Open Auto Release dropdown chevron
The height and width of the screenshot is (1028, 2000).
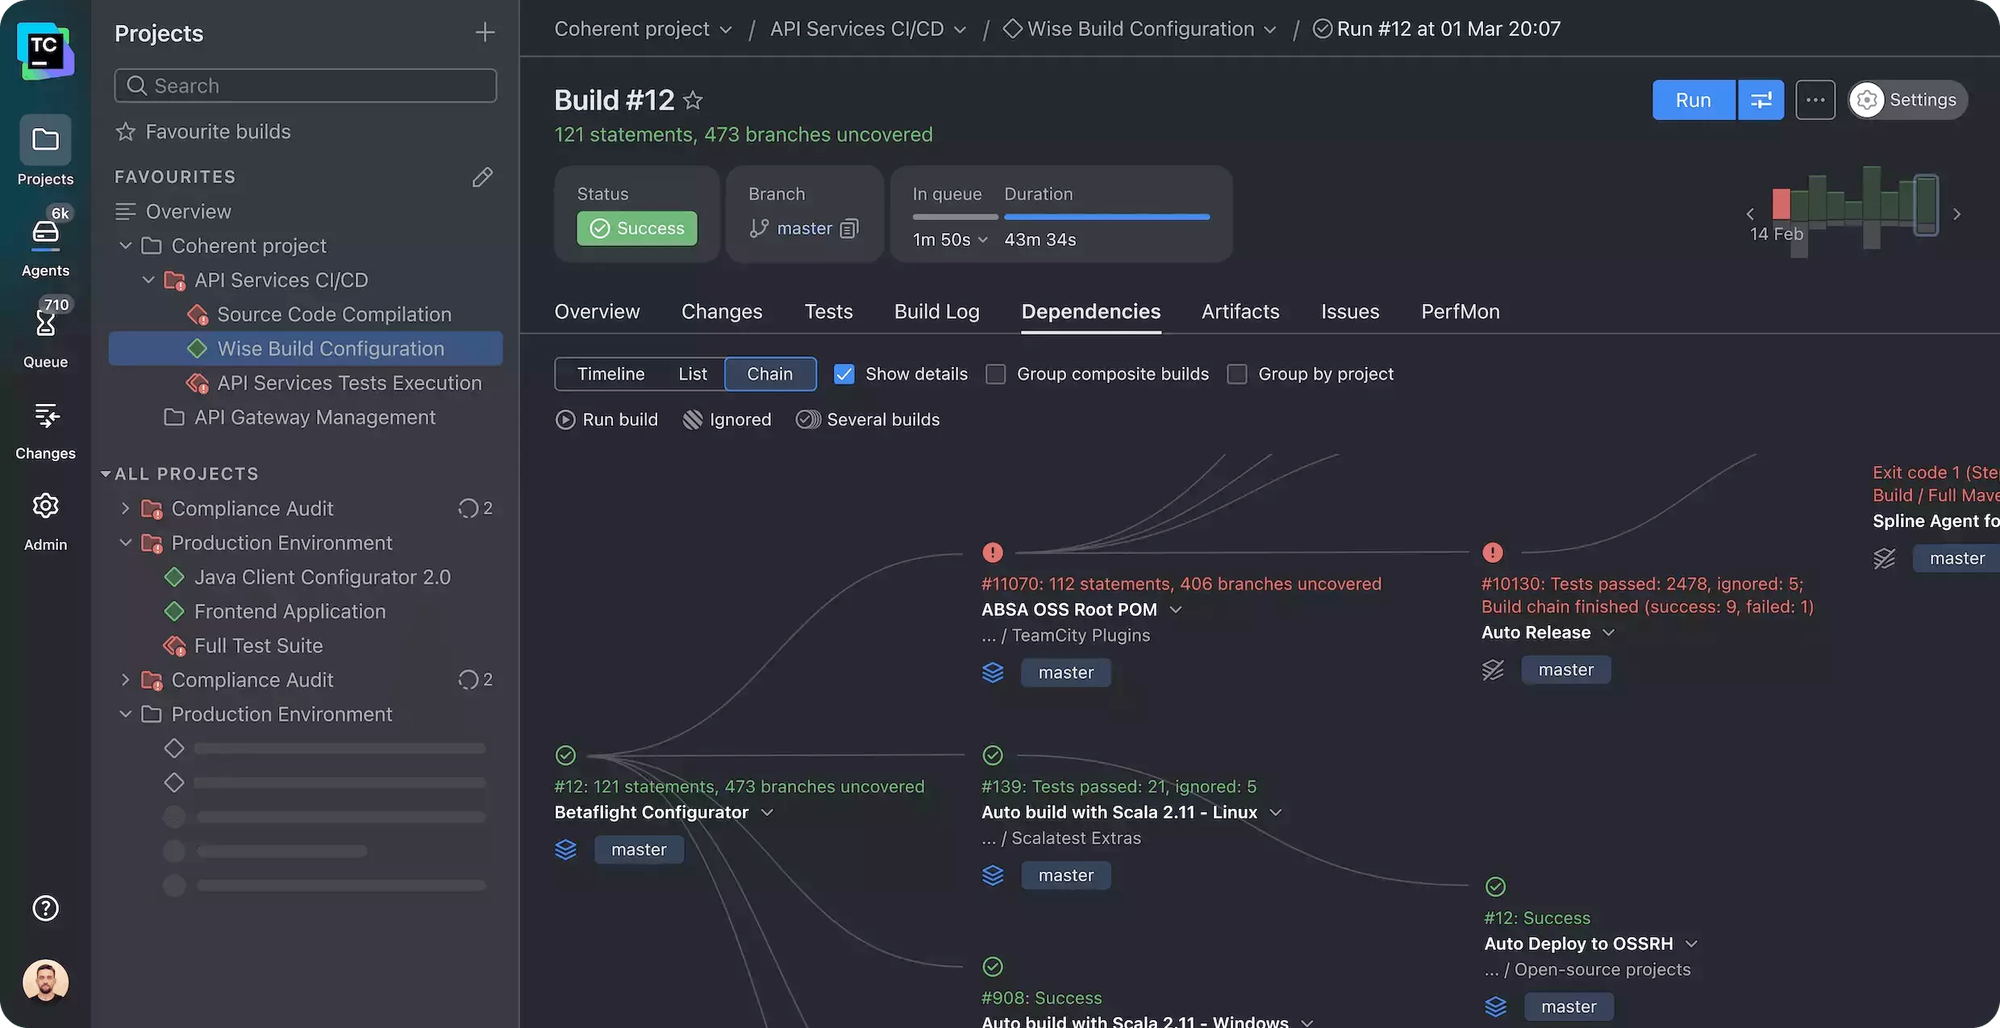click(x=1608, y=632)
